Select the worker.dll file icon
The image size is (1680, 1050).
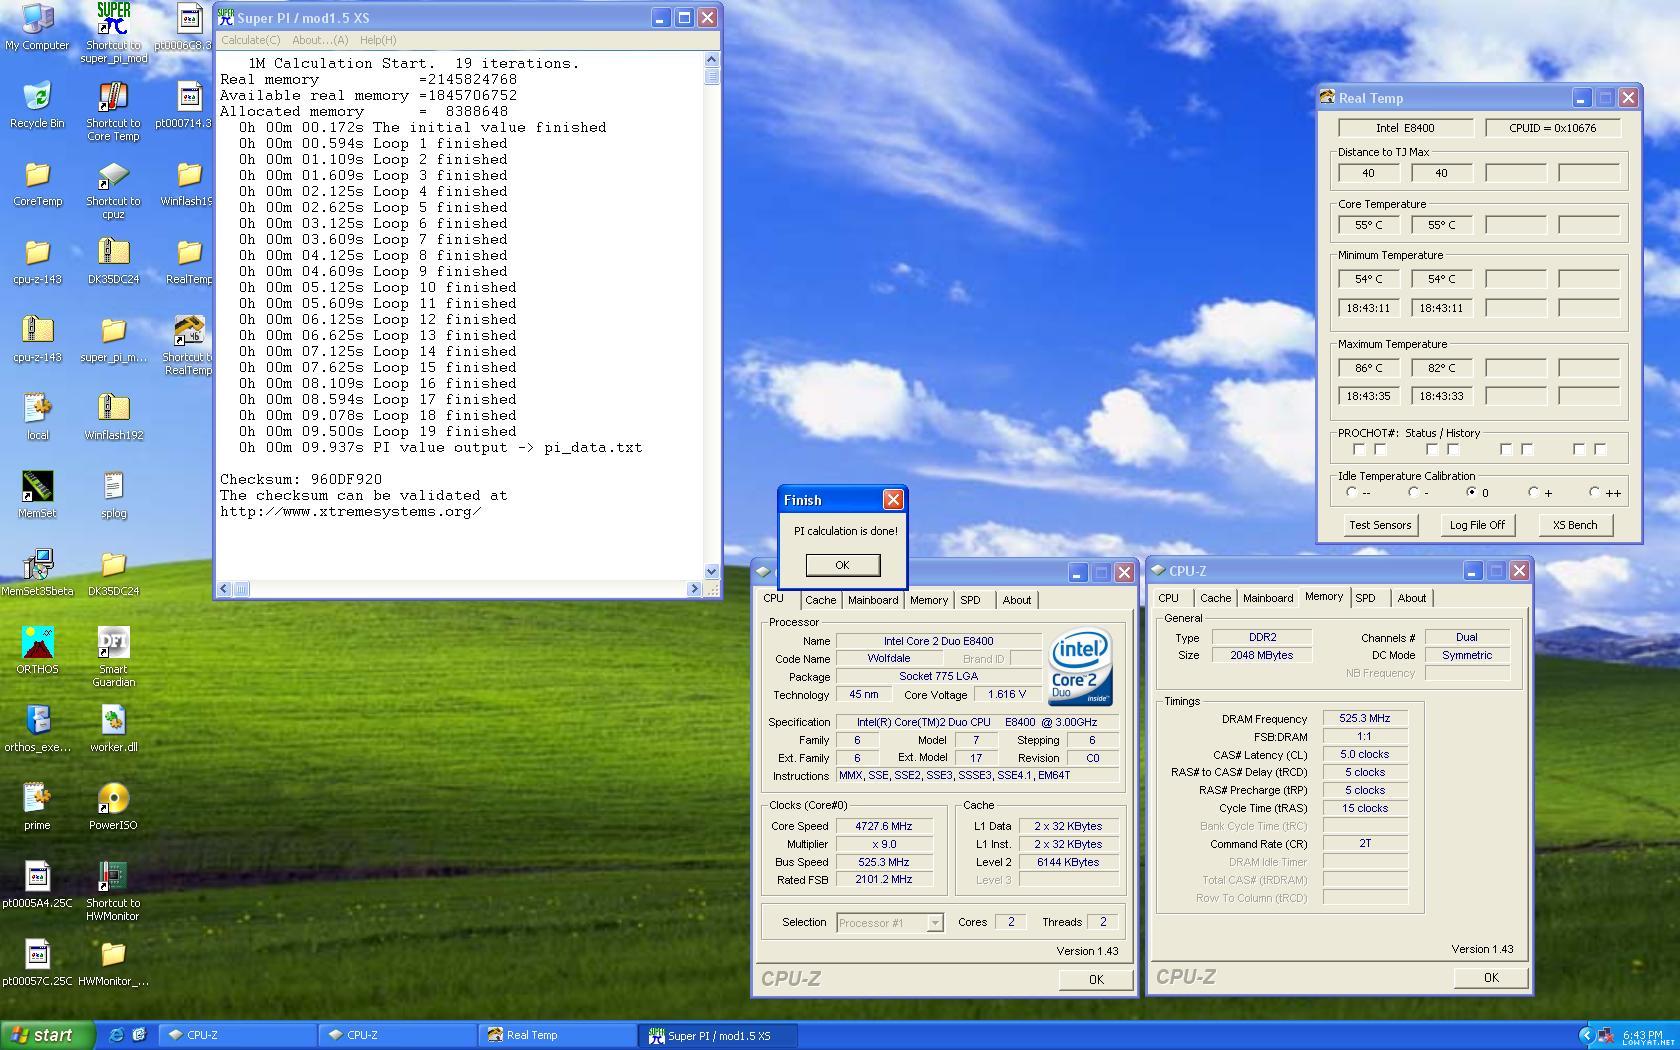[x=113, y=729]
